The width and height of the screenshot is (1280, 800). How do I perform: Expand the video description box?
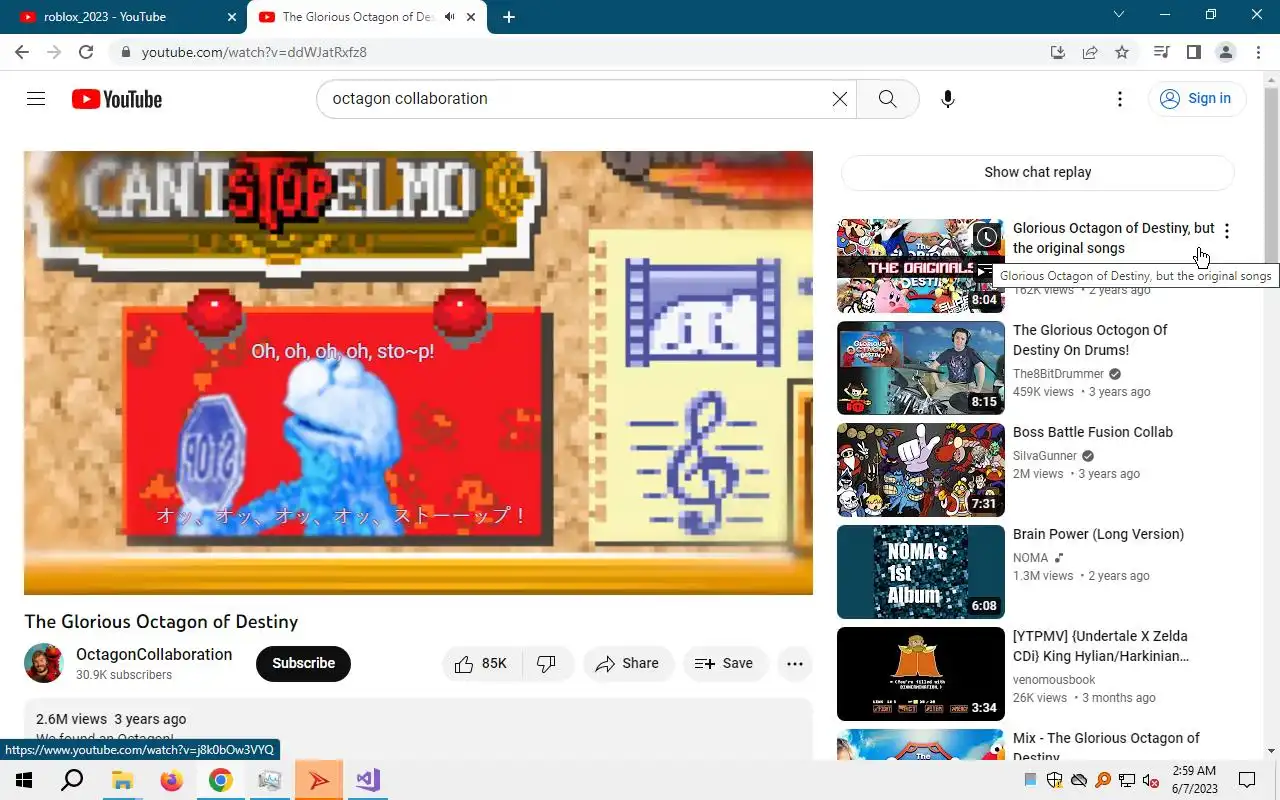tap(418, 729)
